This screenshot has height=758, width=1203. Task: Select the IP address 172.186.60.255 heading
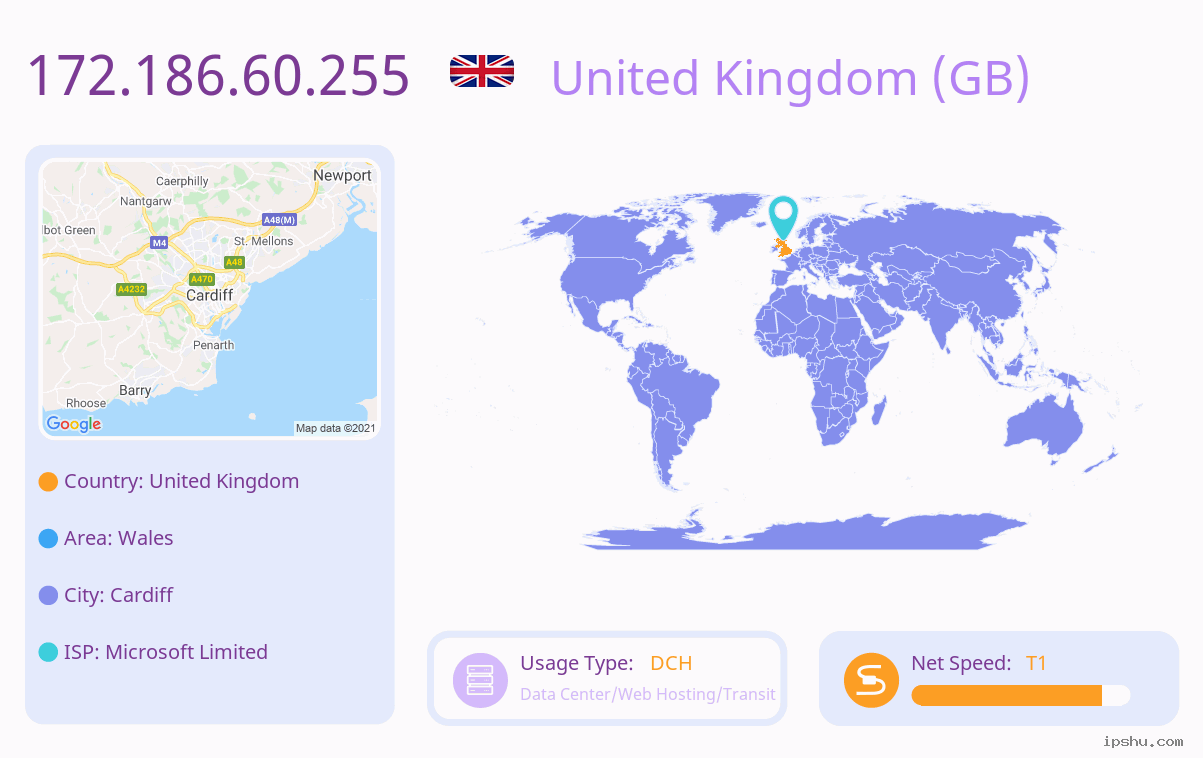point(218,75)
